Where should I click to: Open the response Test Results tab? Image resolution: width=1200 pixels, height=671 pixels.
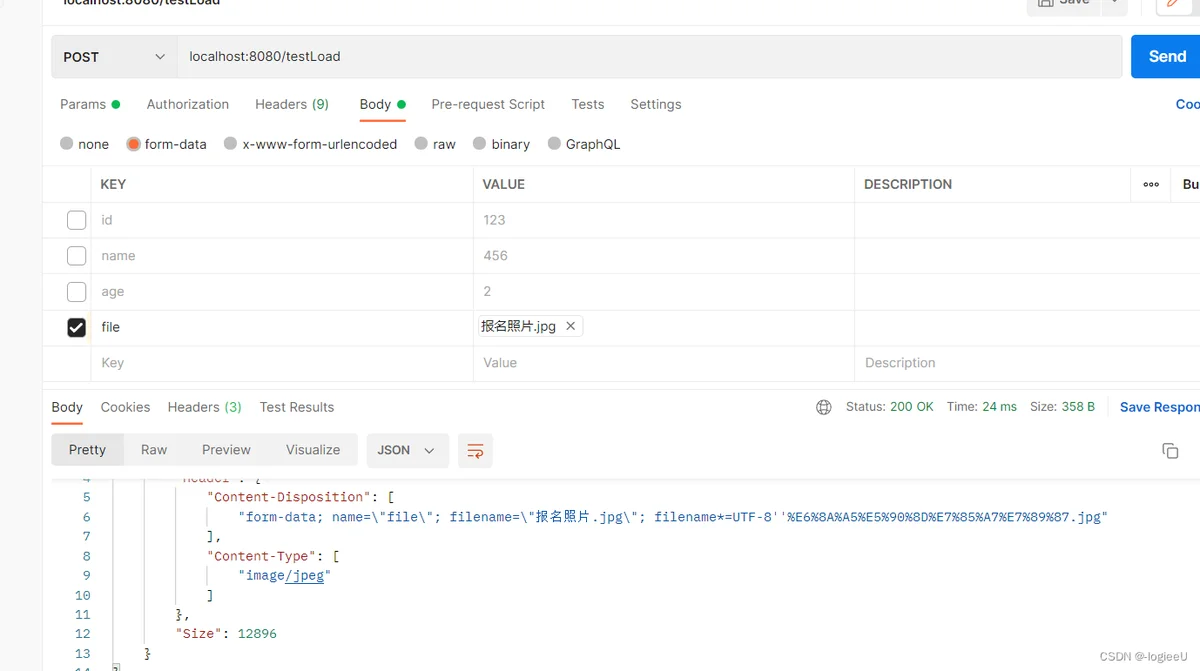click(296, 407)
